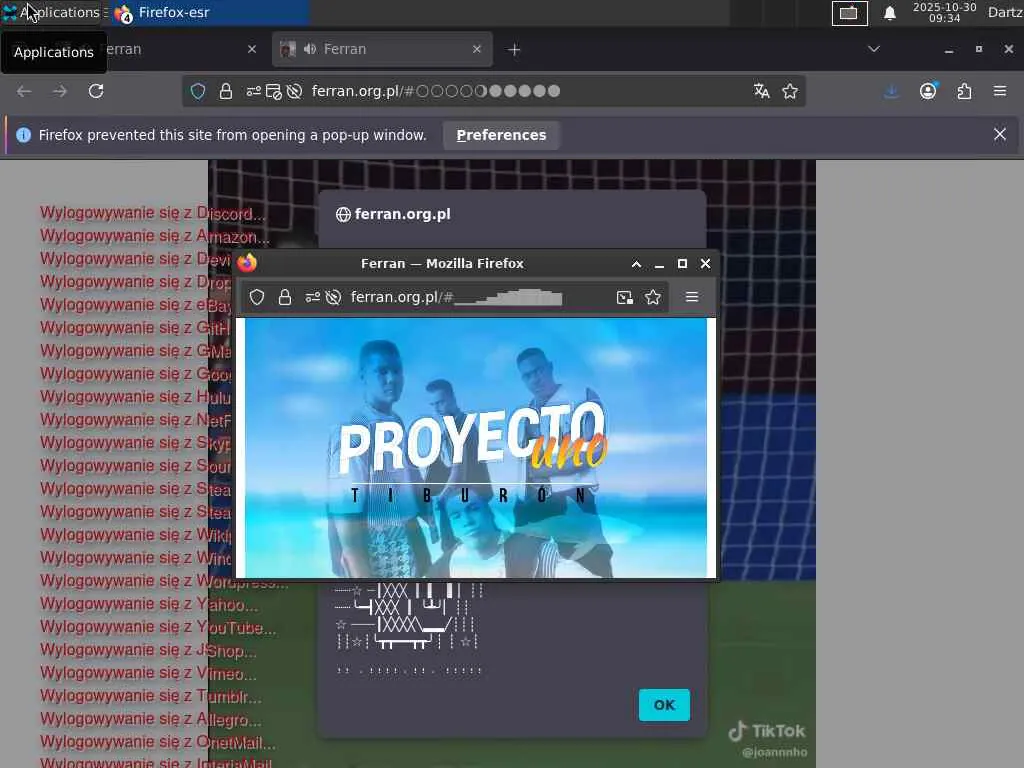Click 'Wylogowywanie się z Tumblr...' text
The height and width of the screenshot is (768, 1024).
tap(151, 696)
